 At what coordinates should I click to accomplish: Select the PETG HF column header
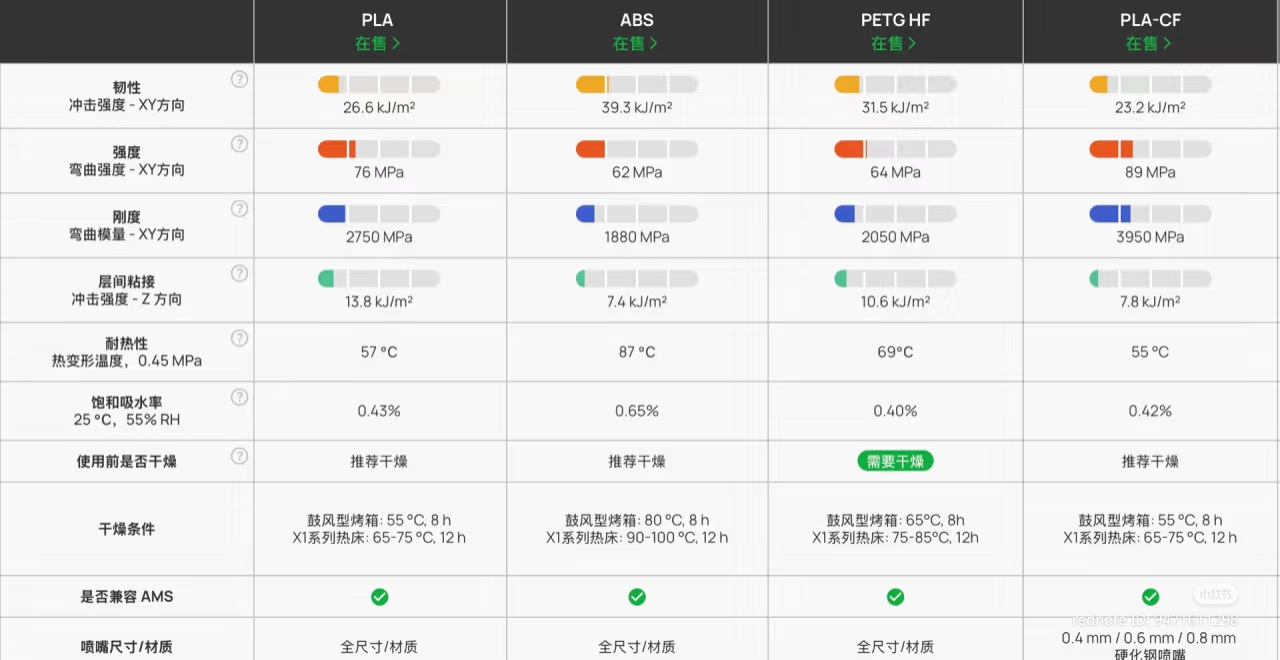pyautogui.click(x=894, y=20)
